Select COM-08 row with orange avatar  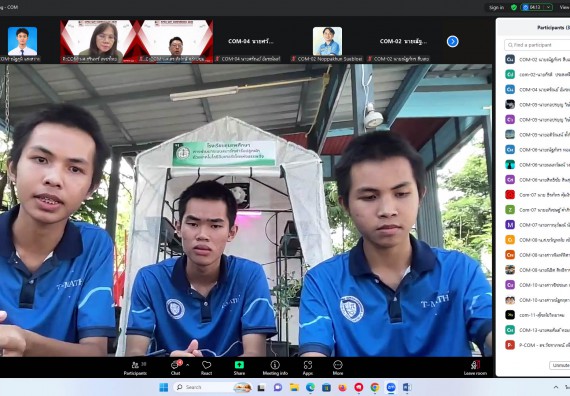pos(537,255)
